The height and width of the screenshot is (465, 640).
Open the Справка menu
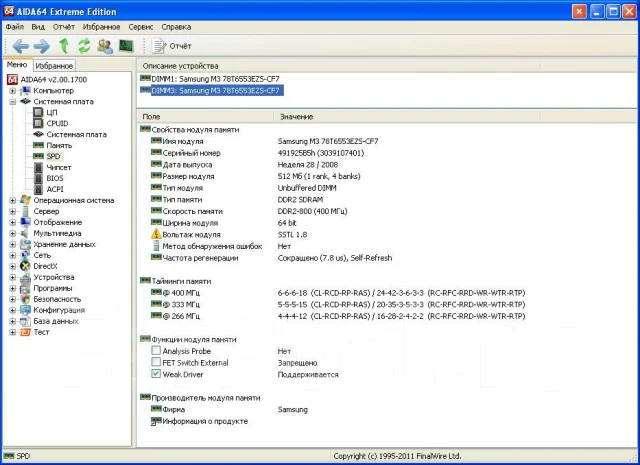click(x=176, y=27)
